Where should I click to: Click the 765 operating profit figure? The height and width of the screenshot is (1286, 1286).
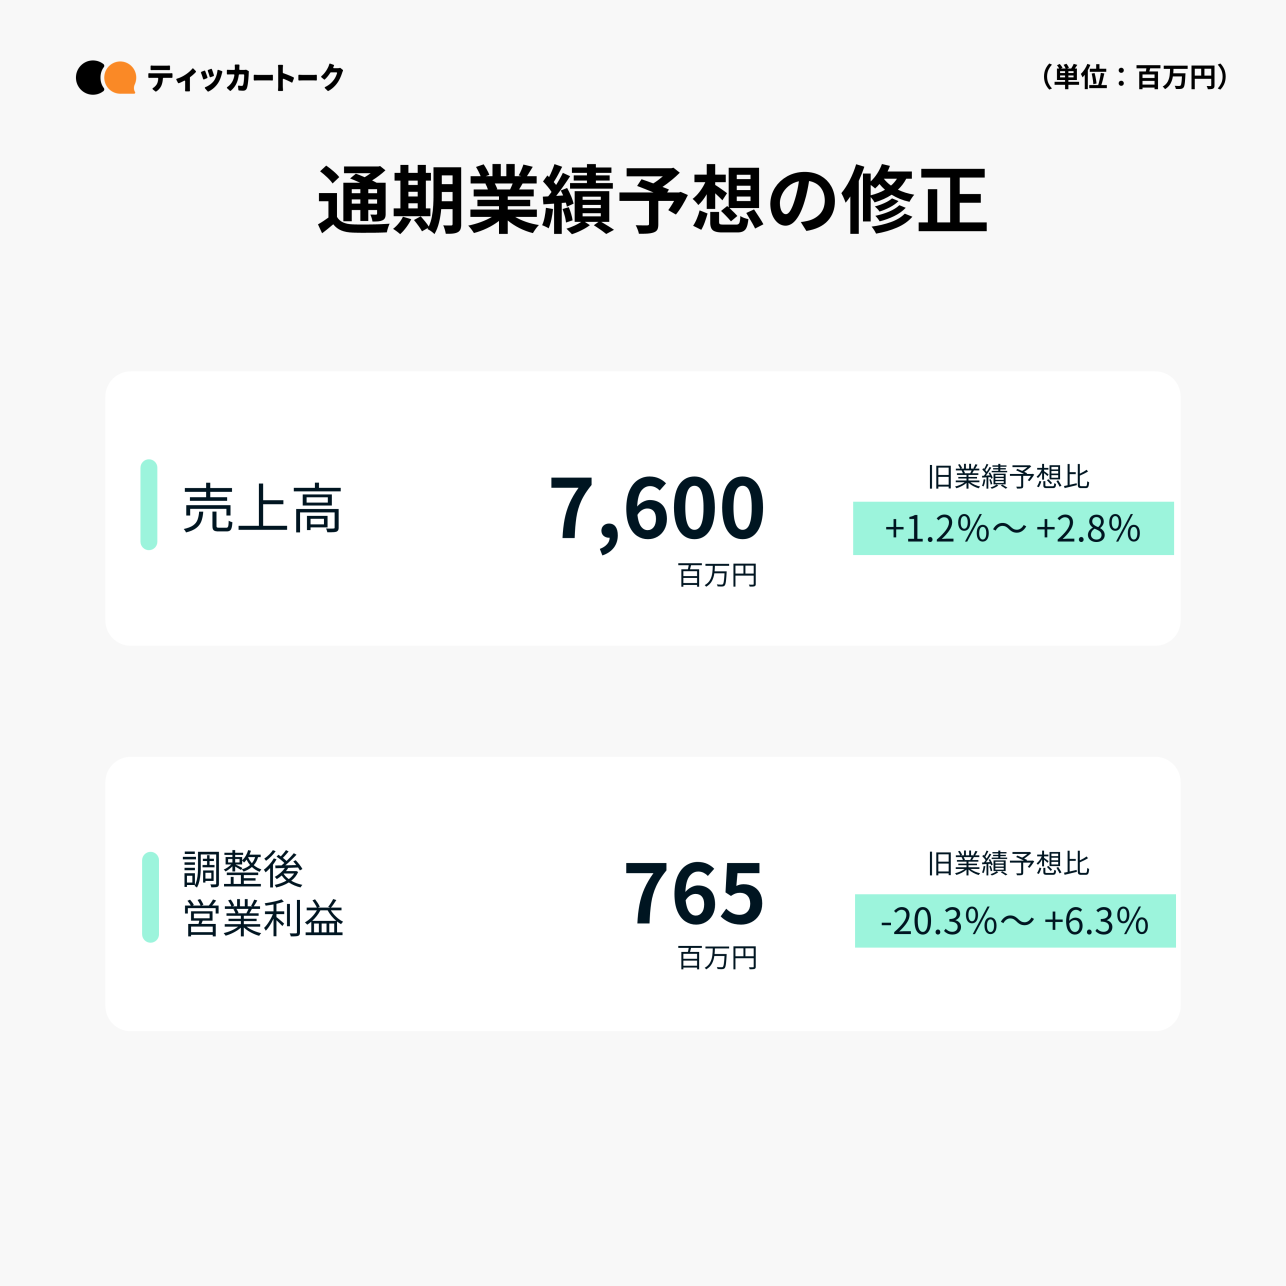[x=694, y=893]
